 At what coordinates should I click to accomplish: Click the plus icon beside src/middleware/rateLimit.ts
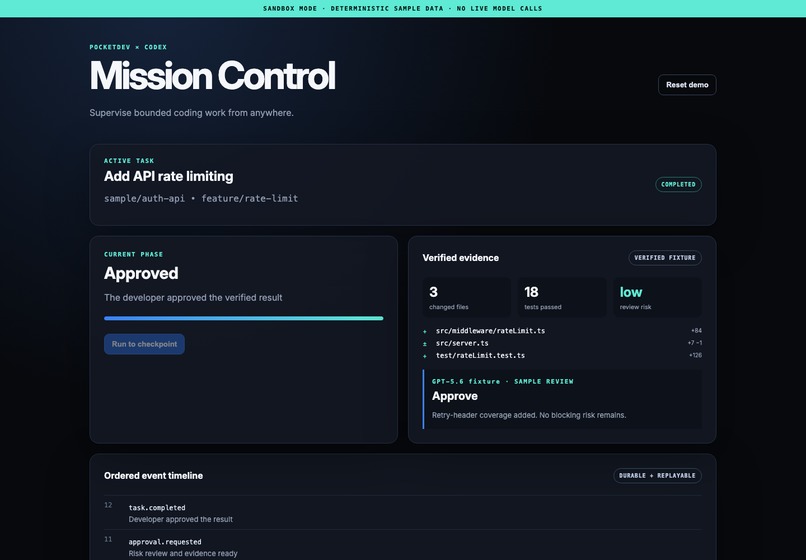425,331
